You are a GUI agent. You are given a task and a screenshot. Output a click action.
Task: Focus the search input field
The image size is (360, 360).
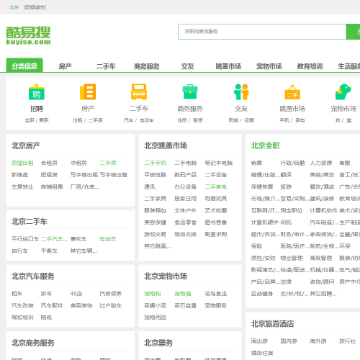tap(262, 32)
